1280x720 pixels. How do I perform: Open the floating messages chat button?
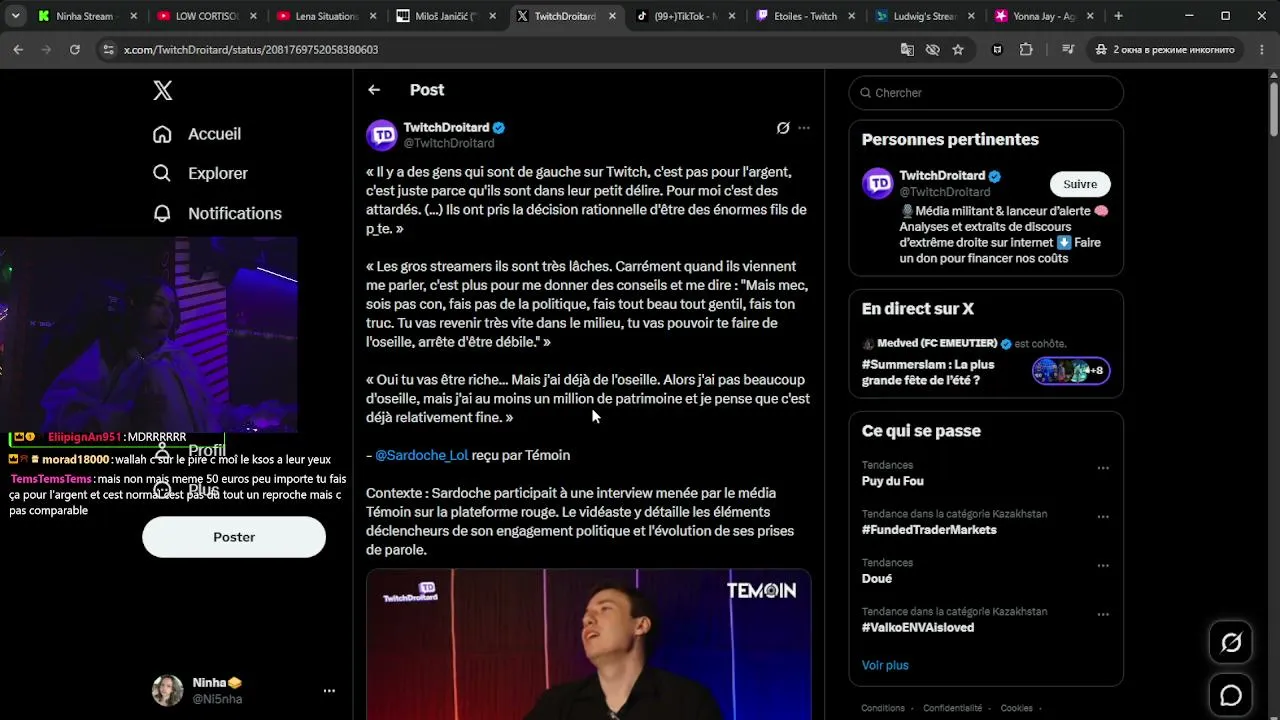point(1231,695)
